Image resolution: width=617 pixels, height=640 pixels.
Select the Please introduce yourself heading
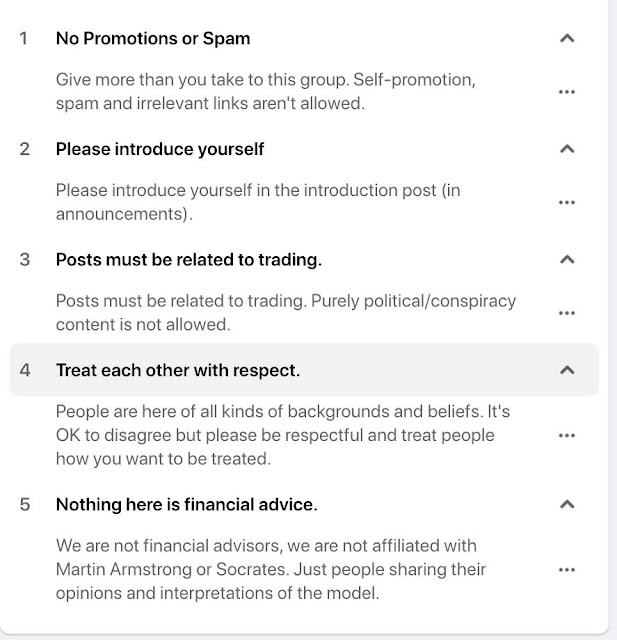[160, 149]
